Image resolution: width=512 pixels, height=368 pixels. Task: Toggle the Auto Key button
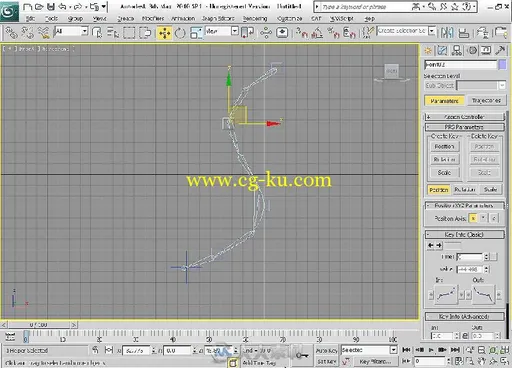(326, 350)
